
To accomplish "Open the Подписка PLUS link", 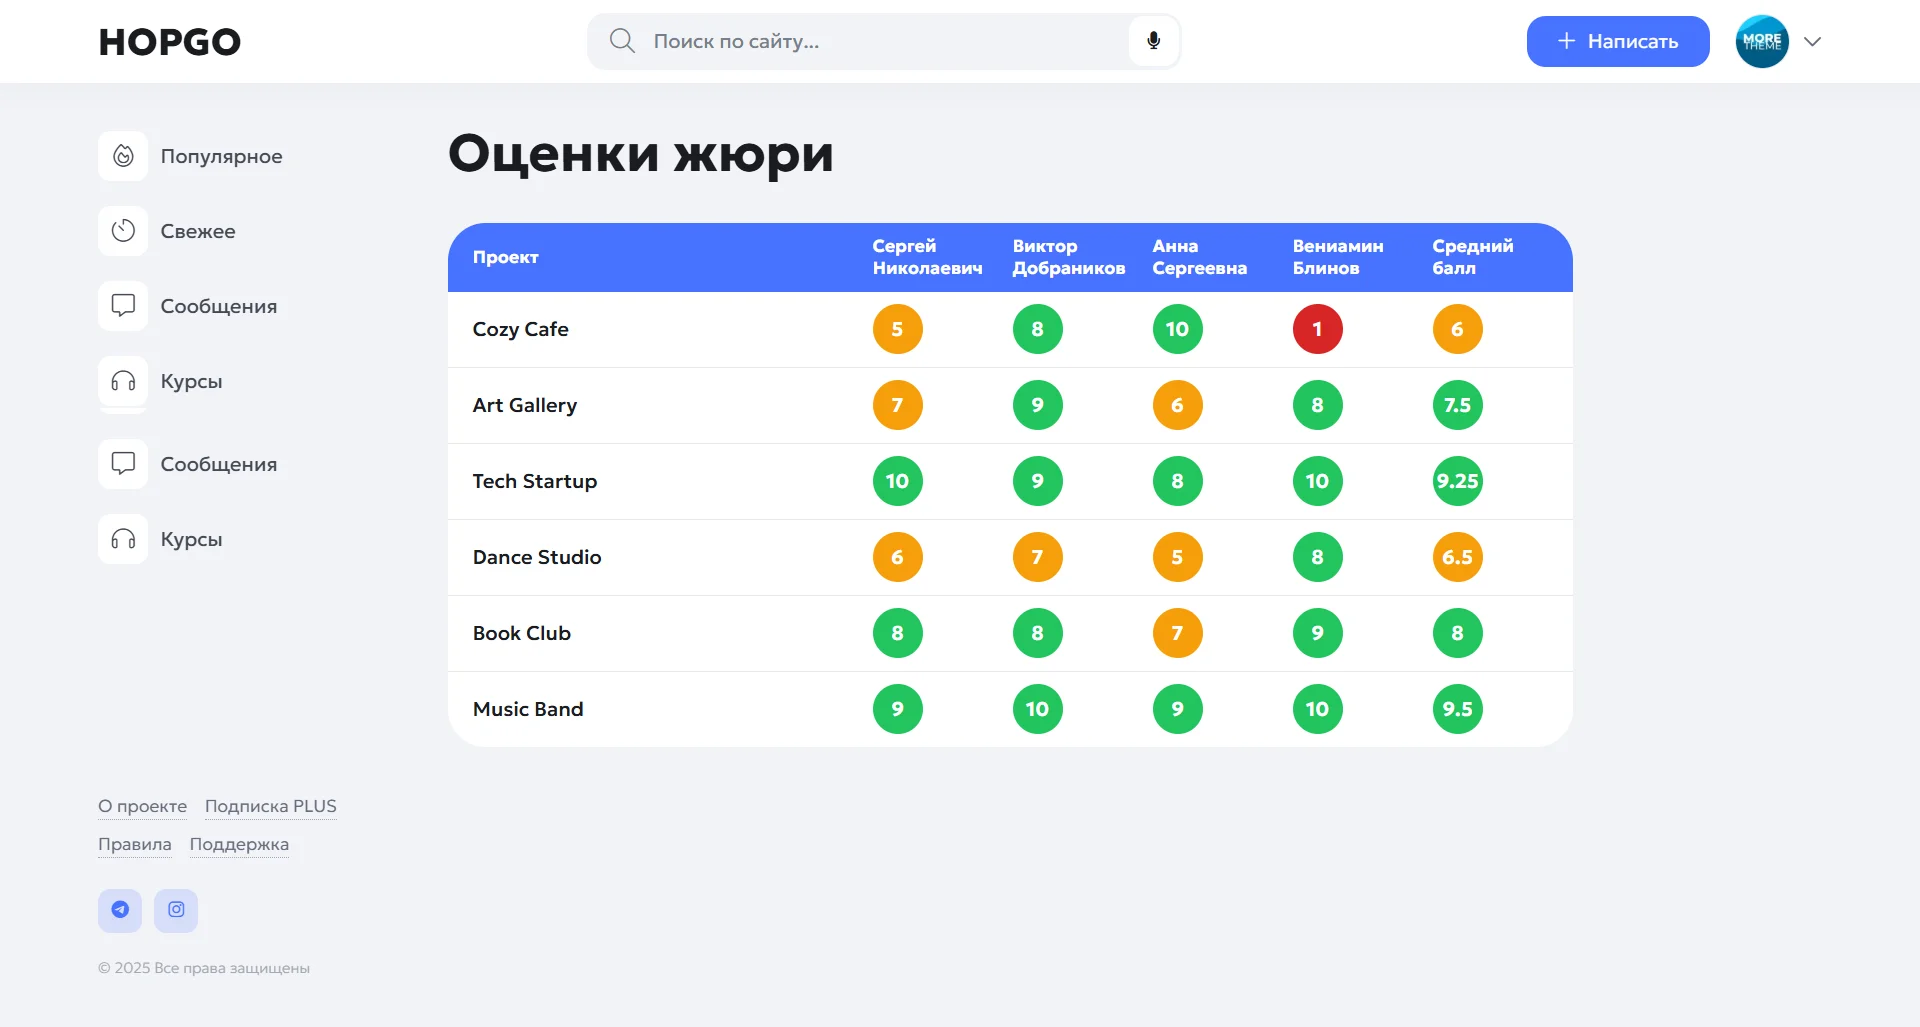I will 270,806.
